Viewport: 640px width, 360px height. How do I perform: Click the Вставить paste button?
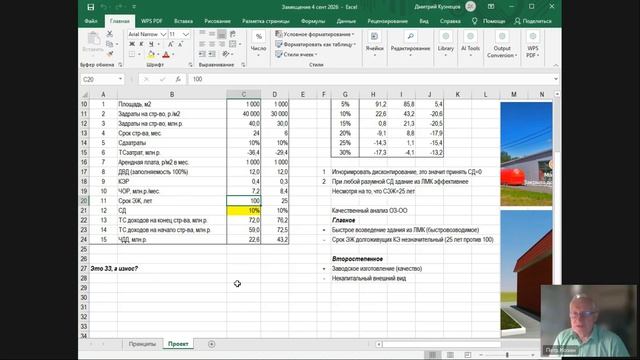93,42
